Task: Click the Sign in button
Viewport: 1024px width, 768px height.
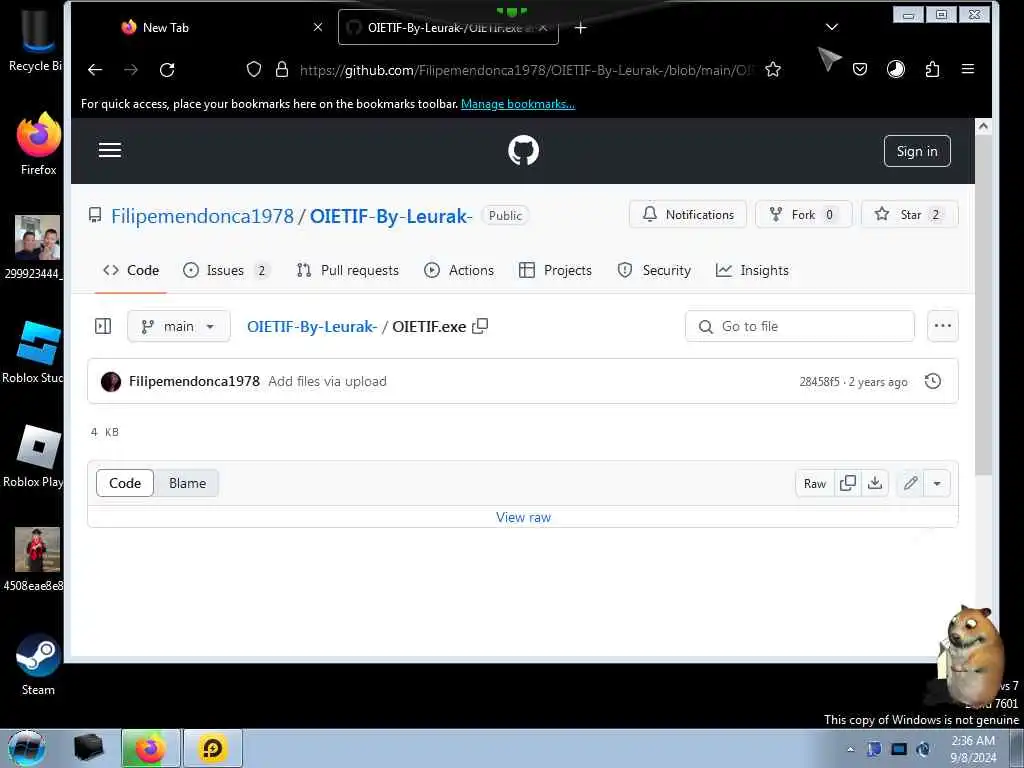Action: pos(917,151)
